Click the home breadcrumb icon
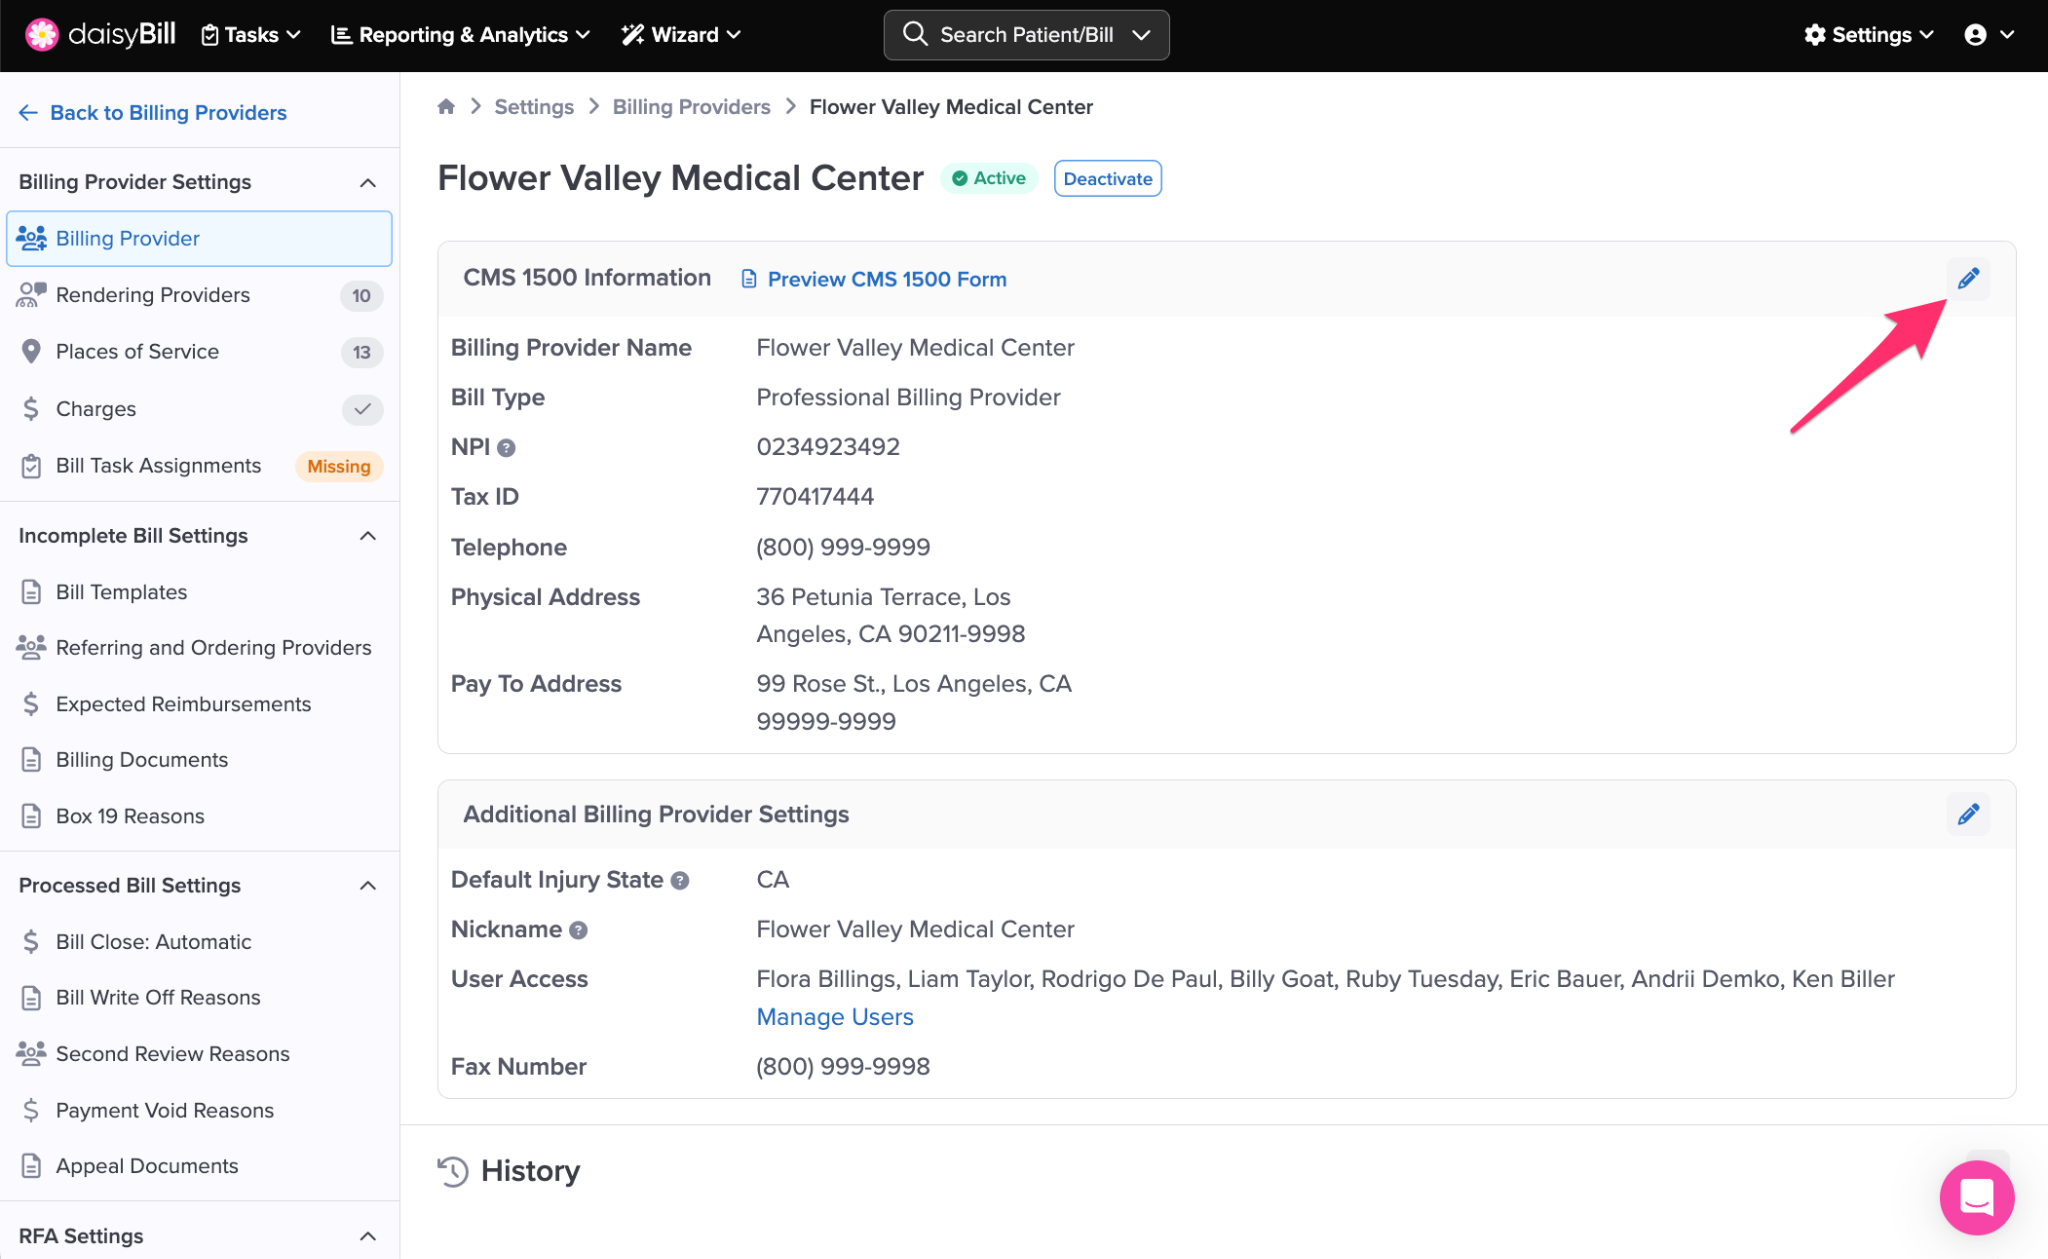2048x1259 pixels. (446, 107)
